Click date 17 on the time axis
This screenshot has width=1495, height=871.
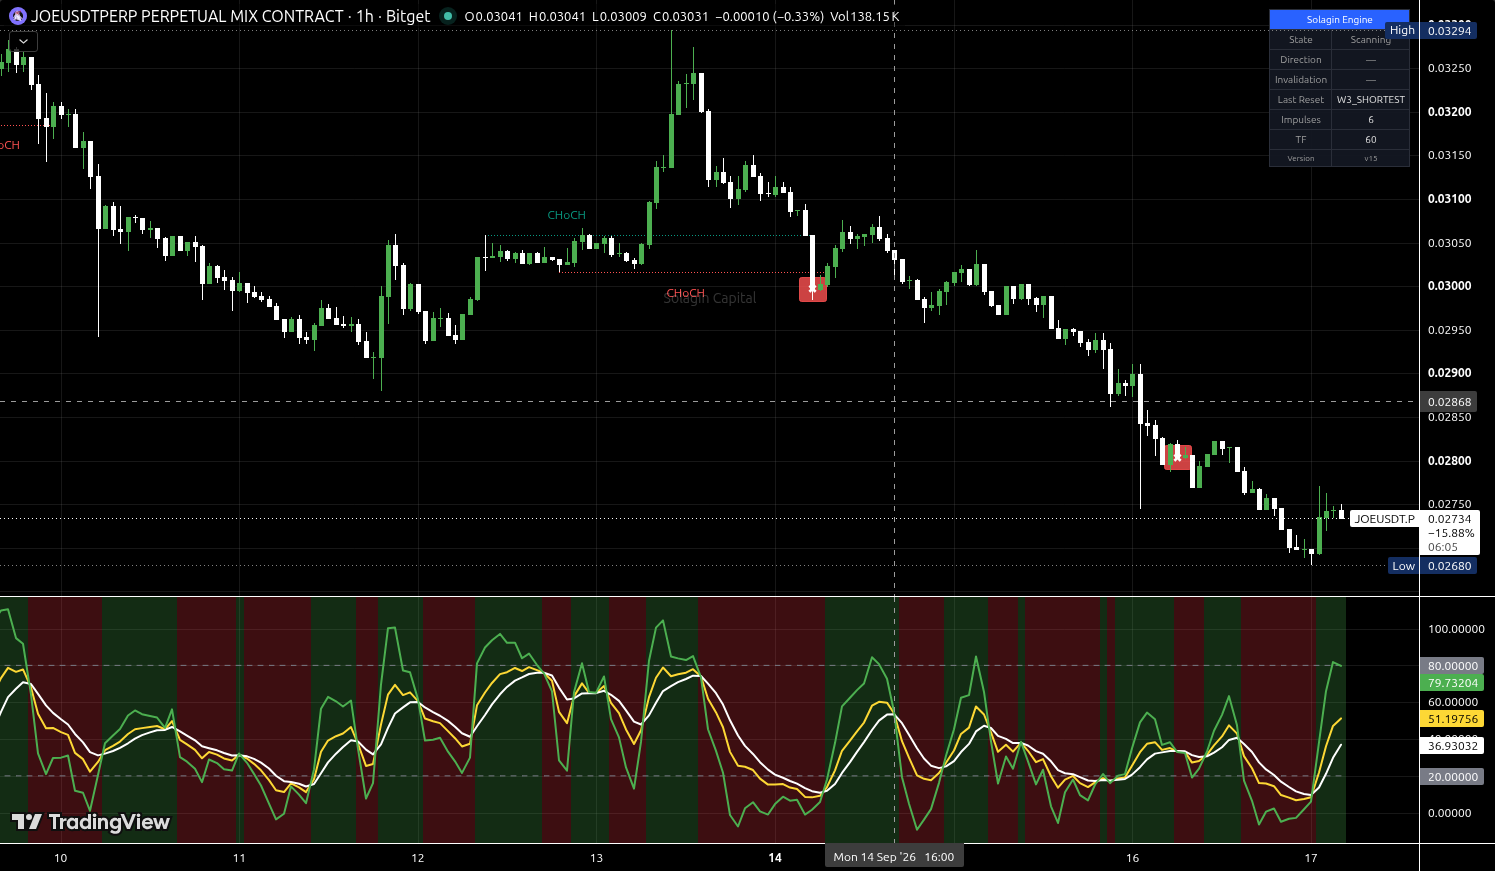(x=1311, y=858)
